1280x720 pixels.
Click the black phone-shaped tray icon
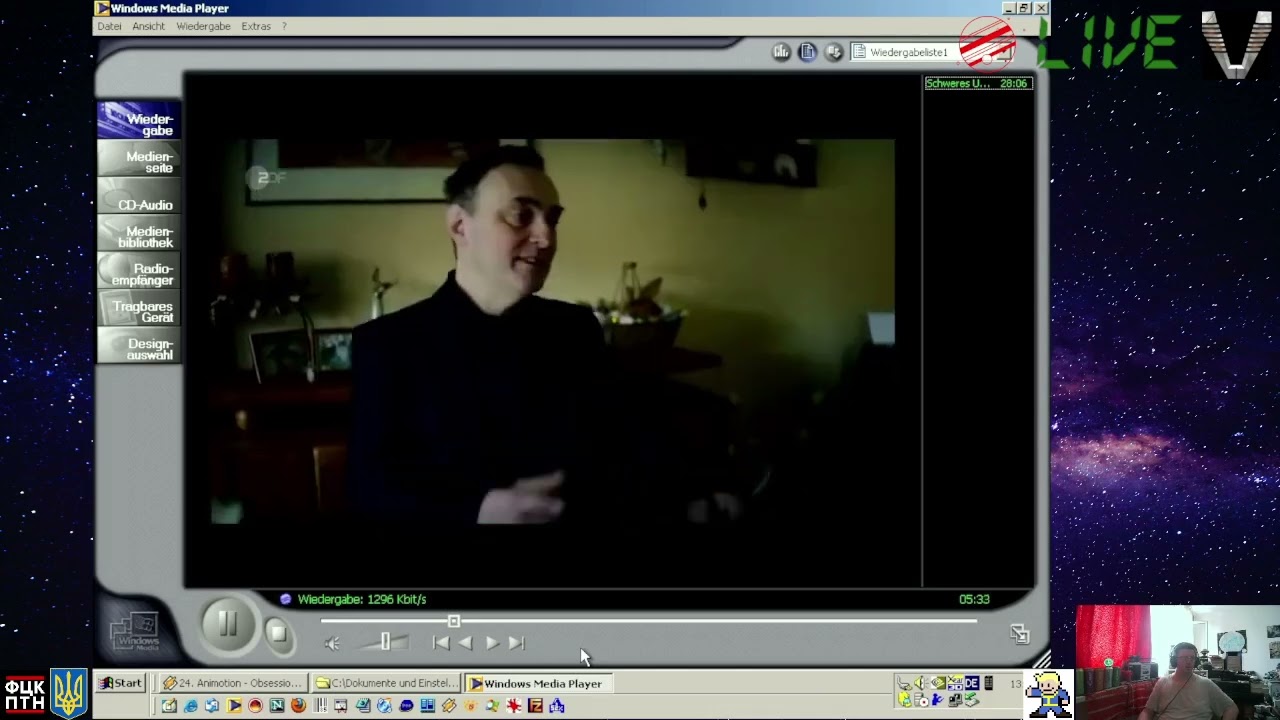tap(989, 684)
